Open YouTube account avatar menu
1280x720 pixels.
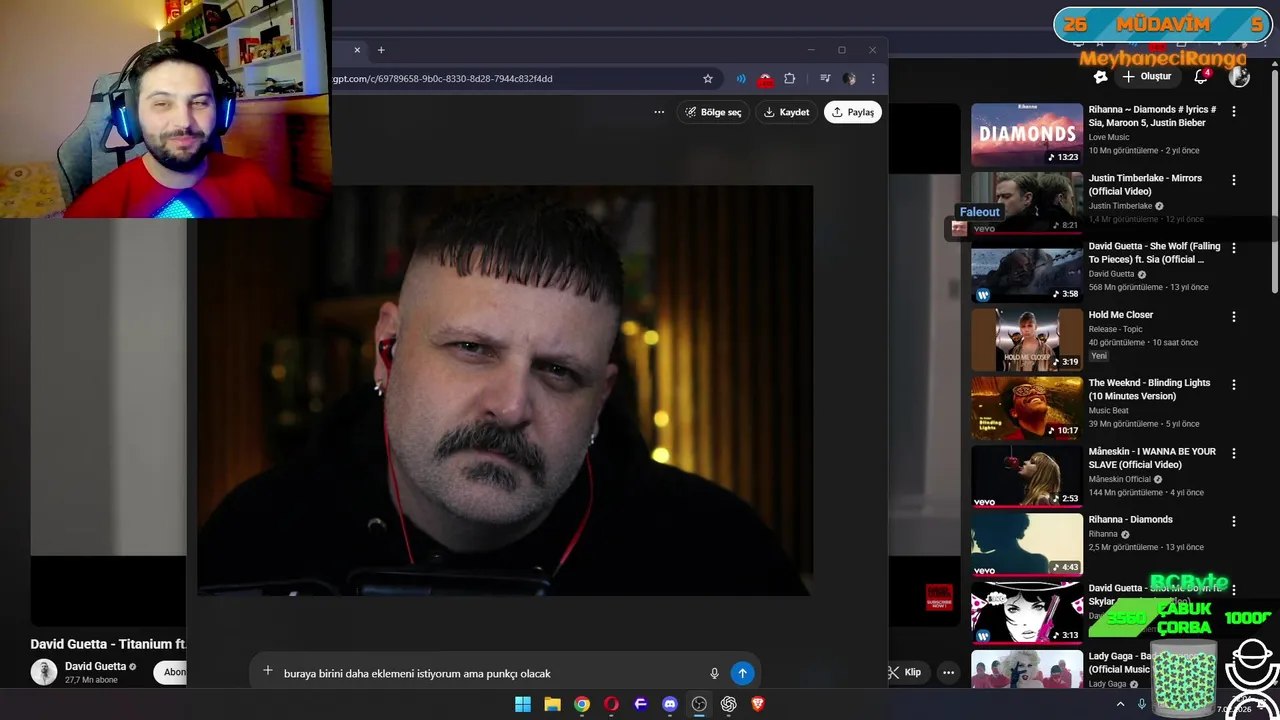click(1239, 77)
